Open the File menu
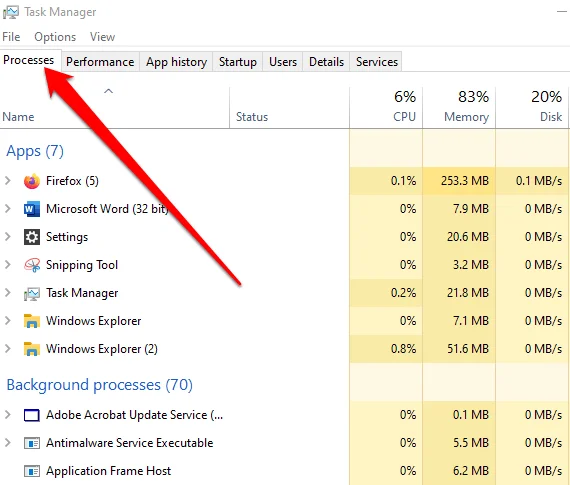 [11, 37]
